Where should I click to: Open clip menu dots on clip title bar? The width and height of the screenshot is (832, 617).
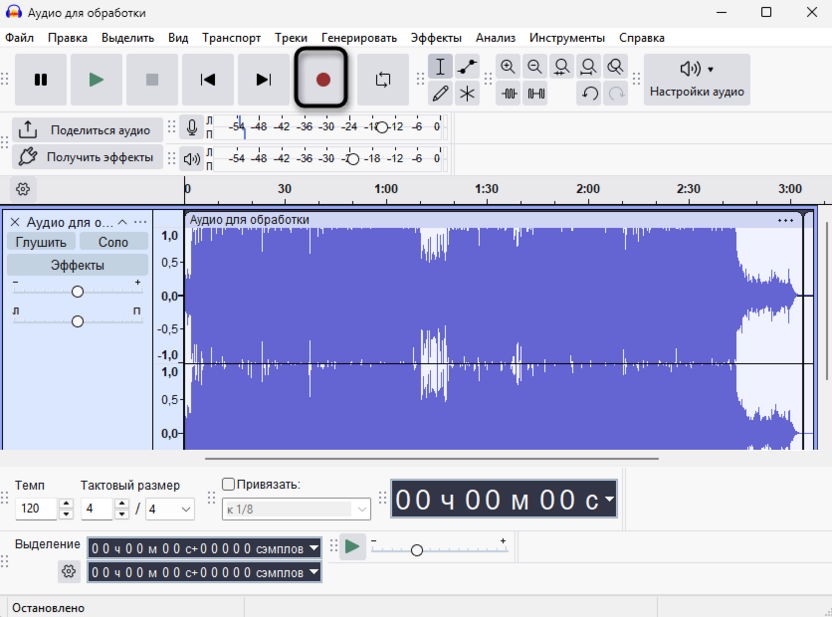[x=785, y=220]
